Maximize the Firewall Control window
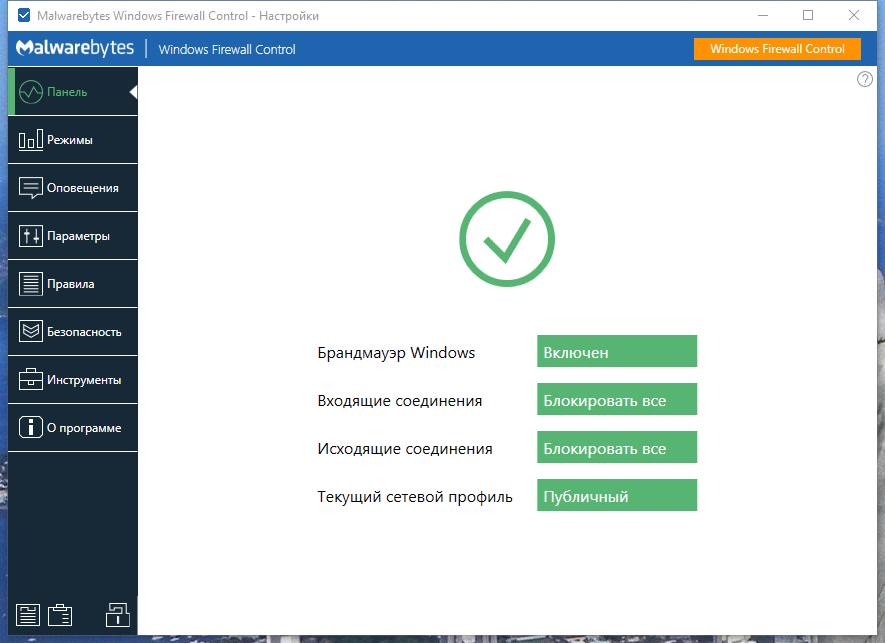 [x=808, y=15]
